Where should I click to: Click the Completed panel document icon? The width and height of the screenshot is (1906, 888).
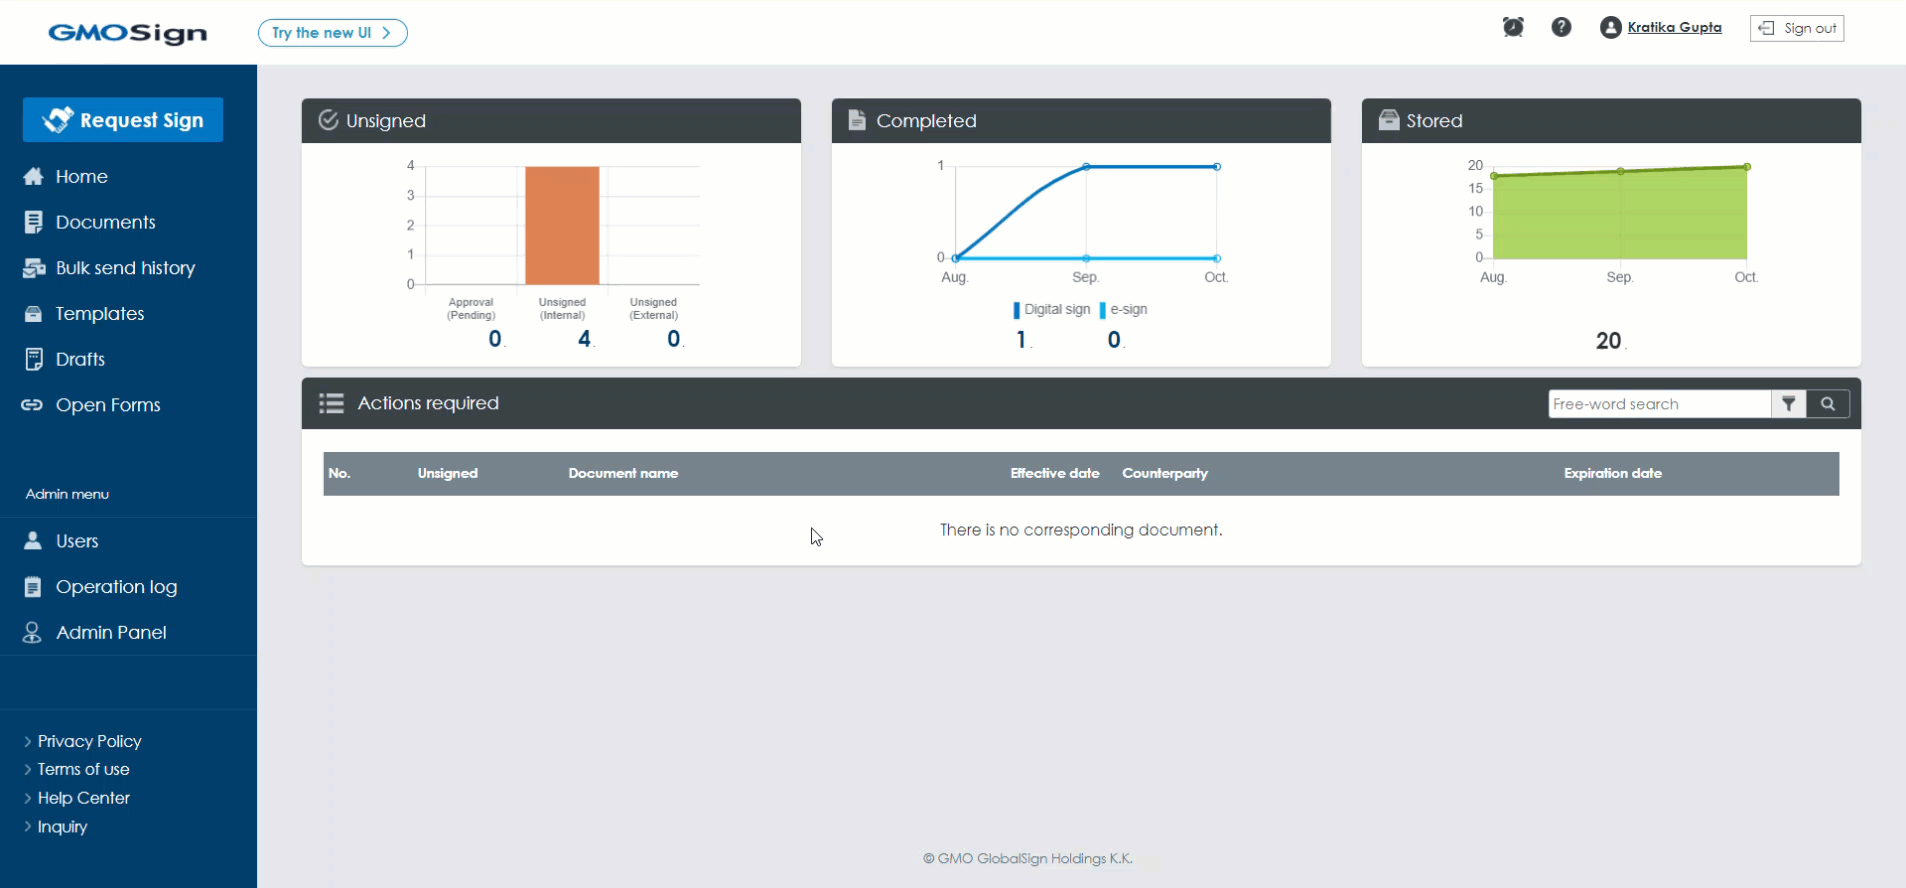point(857,120)
